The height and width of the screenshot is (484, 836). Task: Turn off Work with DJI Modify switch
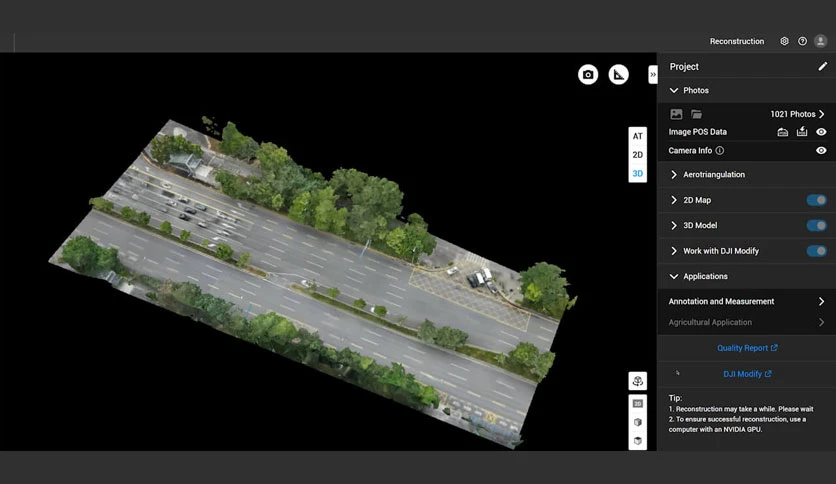(x=816, y=251)
